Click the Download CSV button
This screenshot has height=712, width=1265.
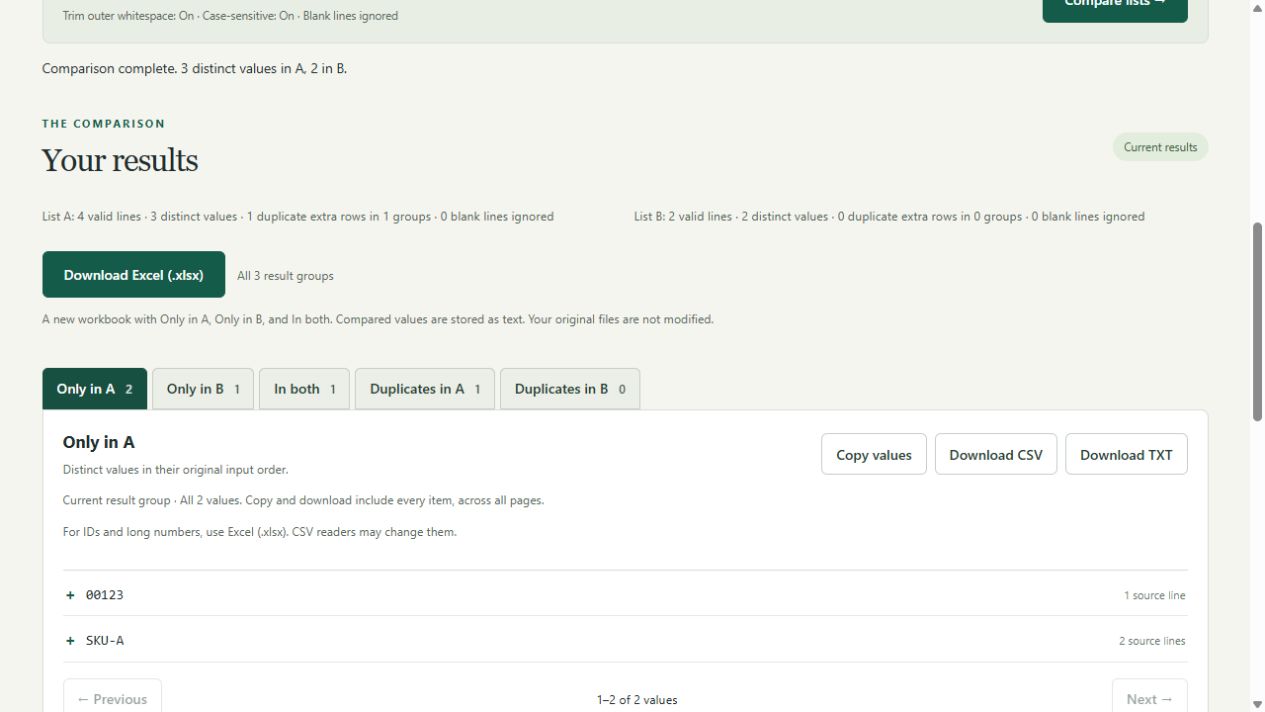(x=996, y=454)
